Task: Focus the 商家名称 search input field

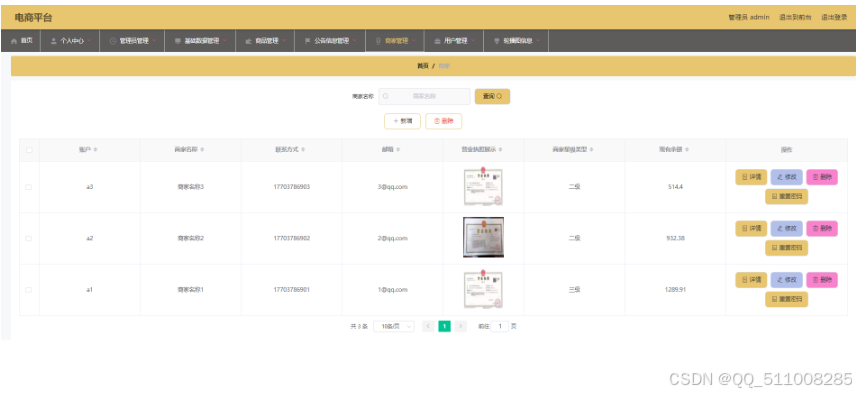Action: click(x=424, y=97)
